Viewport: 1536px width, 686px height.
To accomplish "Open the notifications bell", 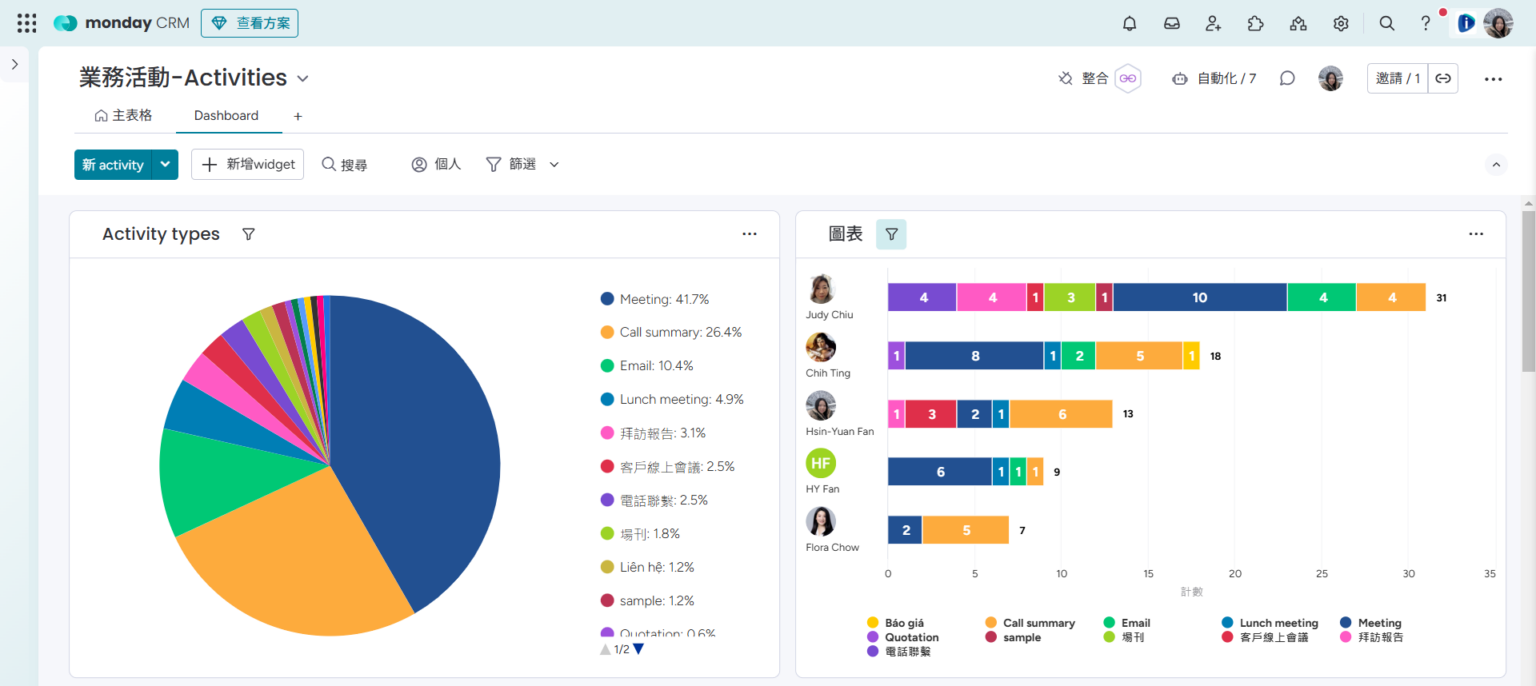I will 1130,23.
